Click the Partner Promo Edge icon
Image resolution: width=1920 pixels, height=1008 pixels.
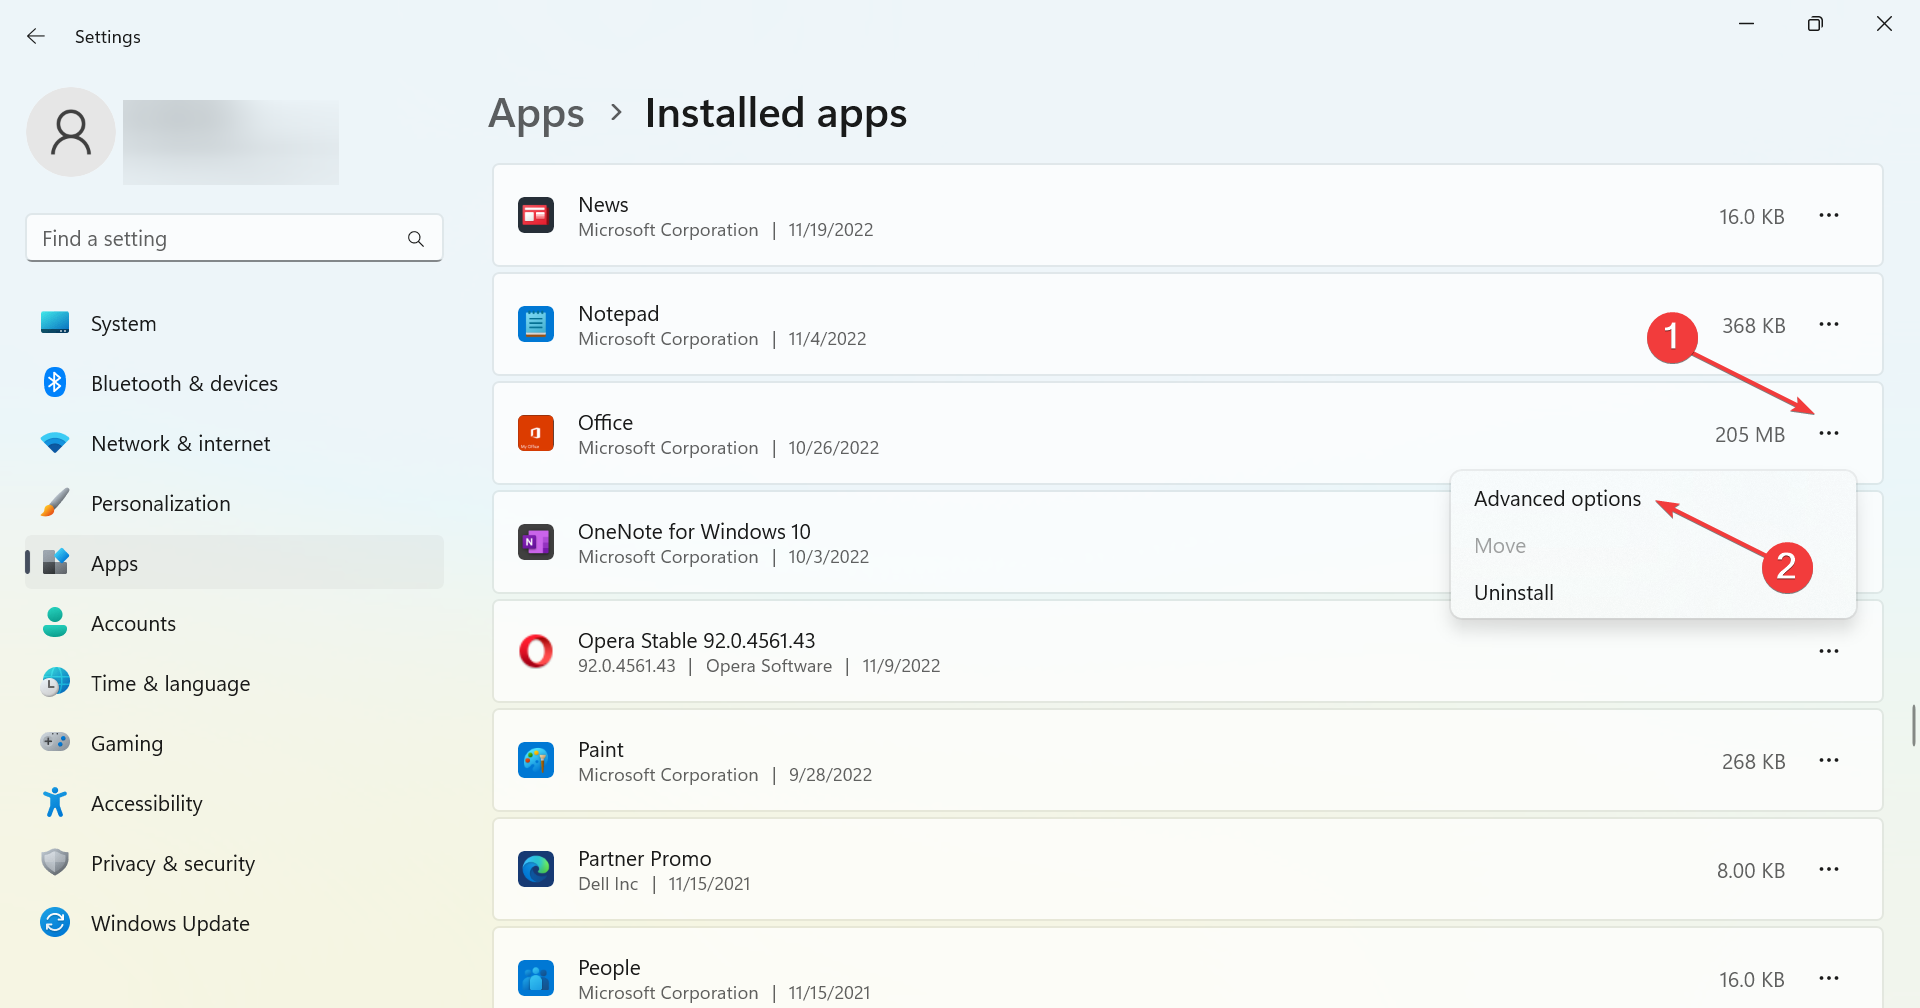point(536,869)
